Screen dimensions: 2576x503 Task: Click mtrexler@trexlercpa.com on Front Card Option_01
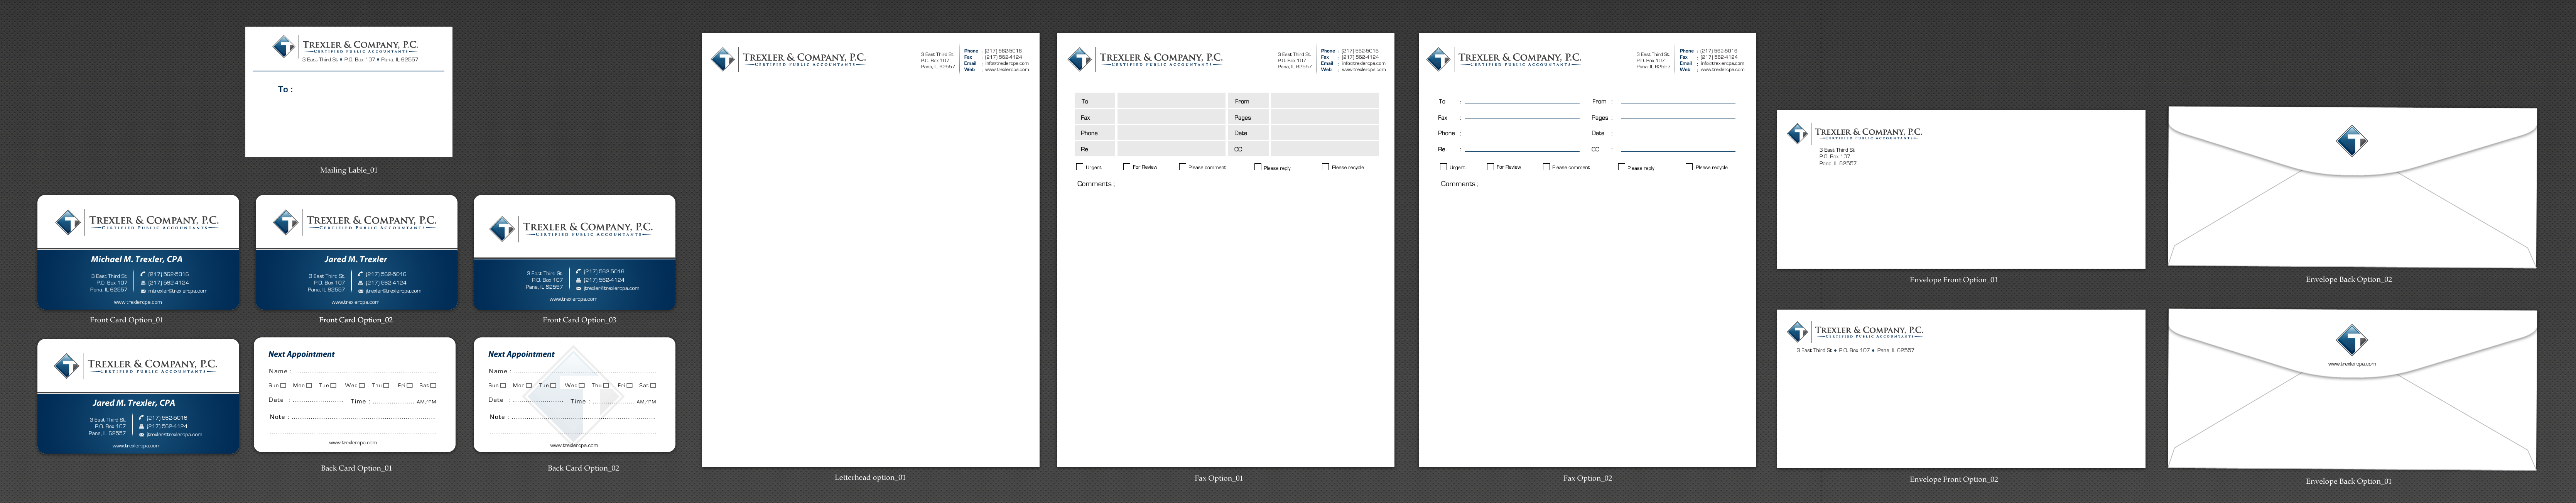[x=177, y=291]
